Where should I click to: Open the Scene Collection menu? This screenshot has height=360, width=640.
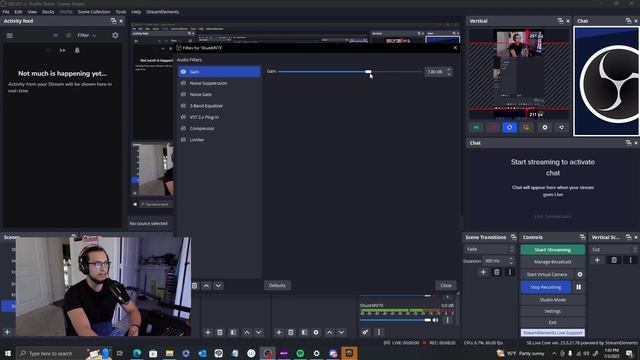pos(94,12)
